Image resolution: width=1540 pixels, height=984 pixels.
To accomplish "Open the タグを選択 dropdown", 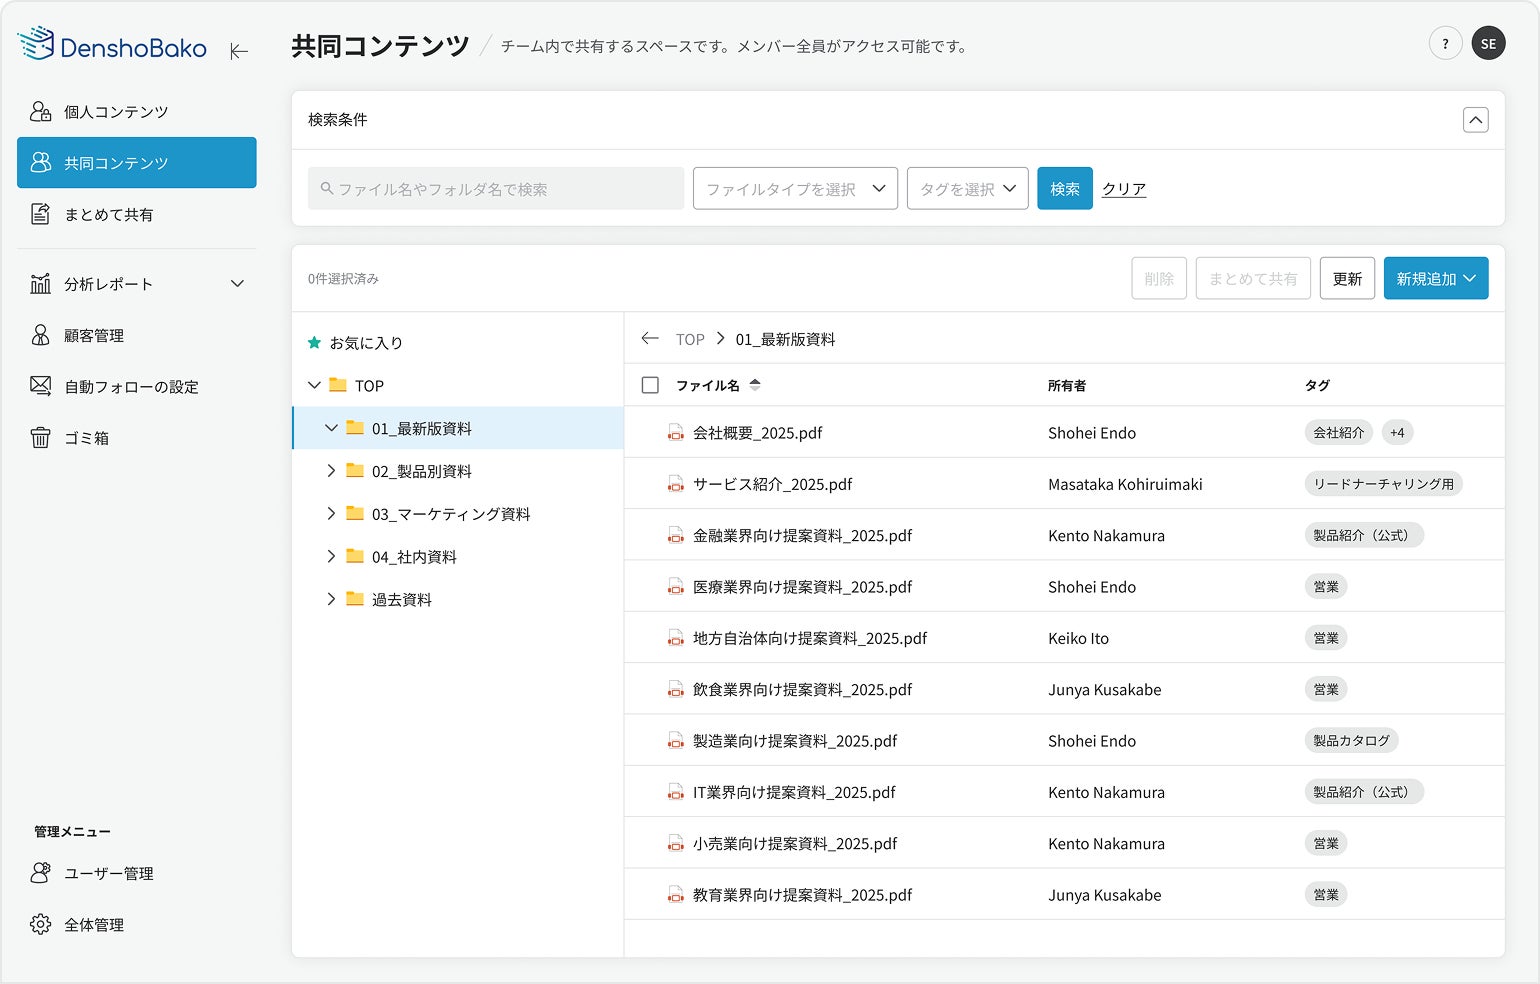I will click(x=967, y=189).
